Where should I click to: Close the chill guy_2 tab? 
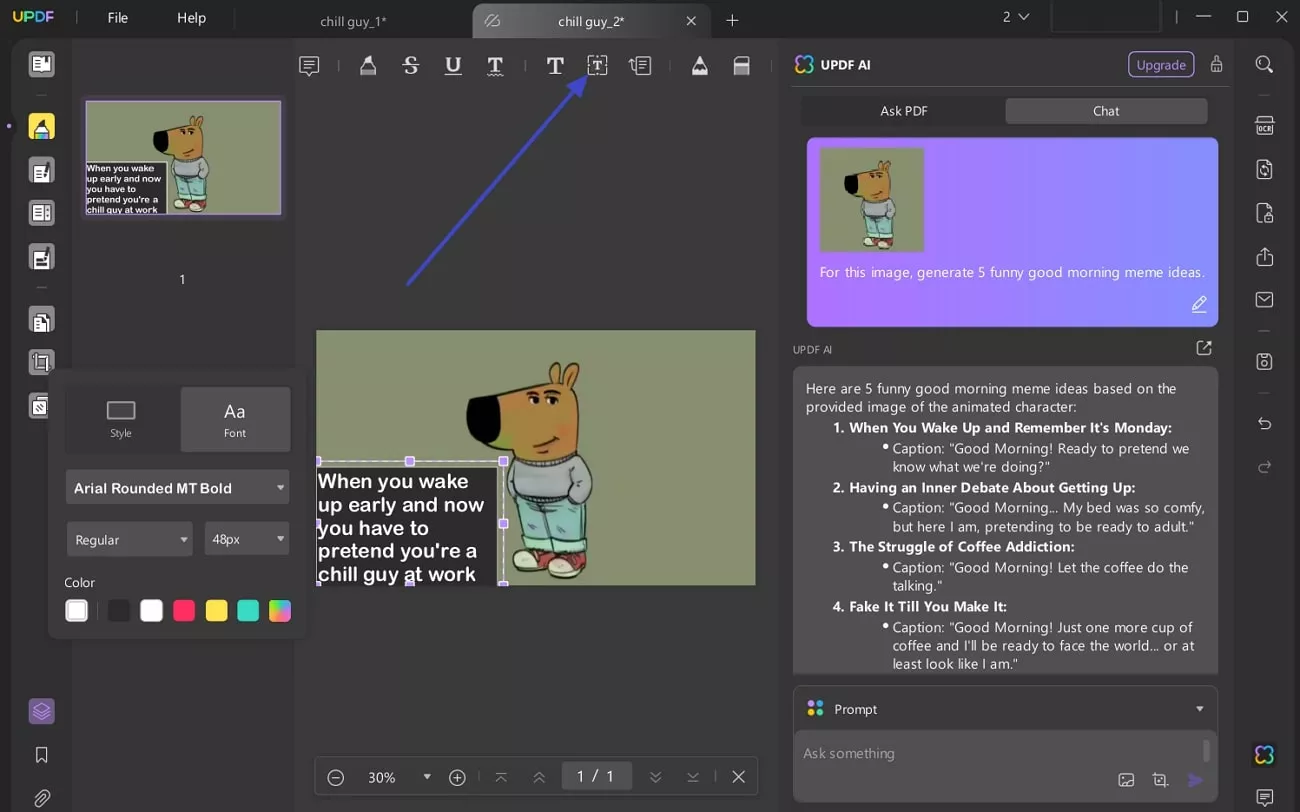691,21
